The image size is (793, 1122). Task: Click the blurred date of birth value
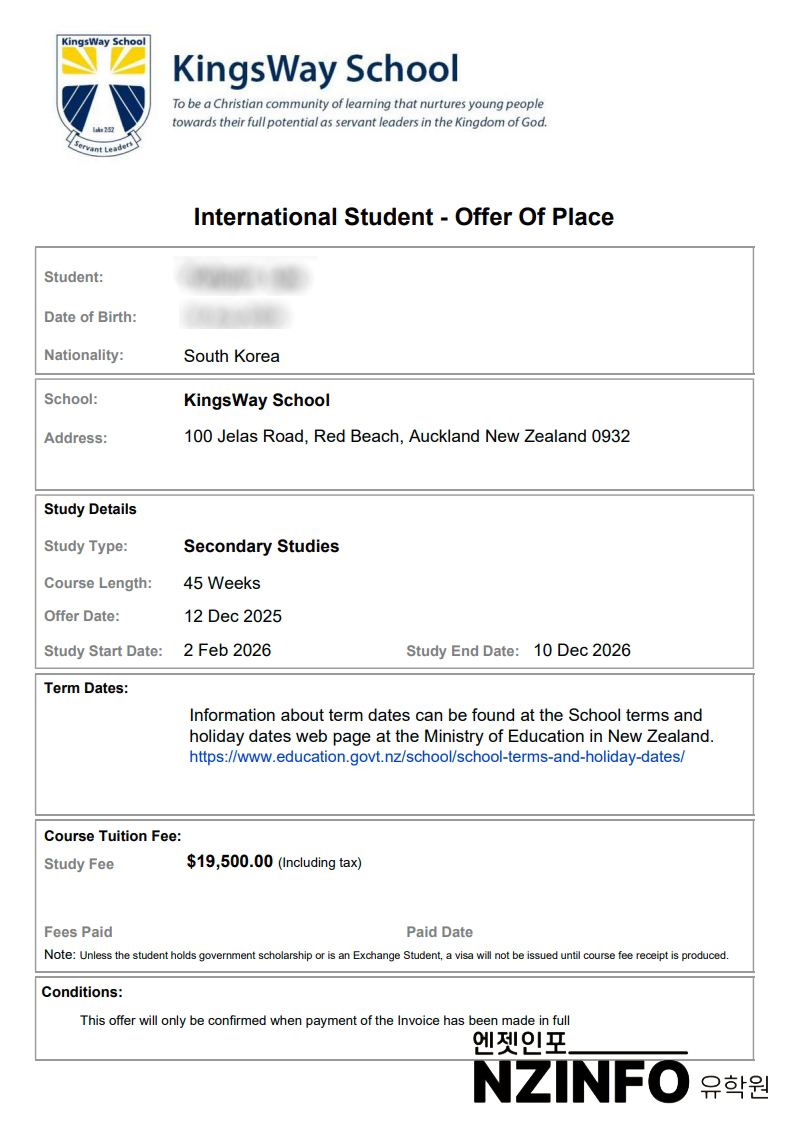tap(237, 317)
